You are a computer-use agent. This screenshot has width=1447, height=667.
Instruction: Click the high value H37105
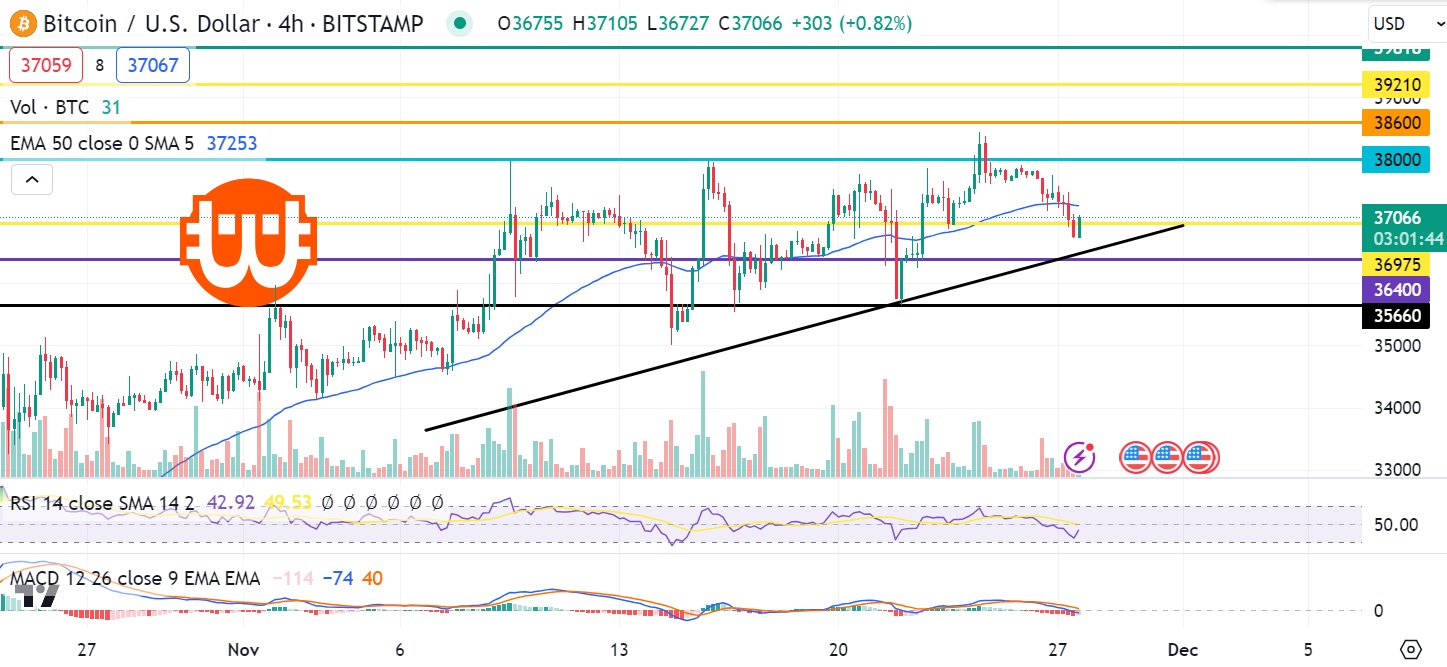pyautogui.click(x=605, y=23)
